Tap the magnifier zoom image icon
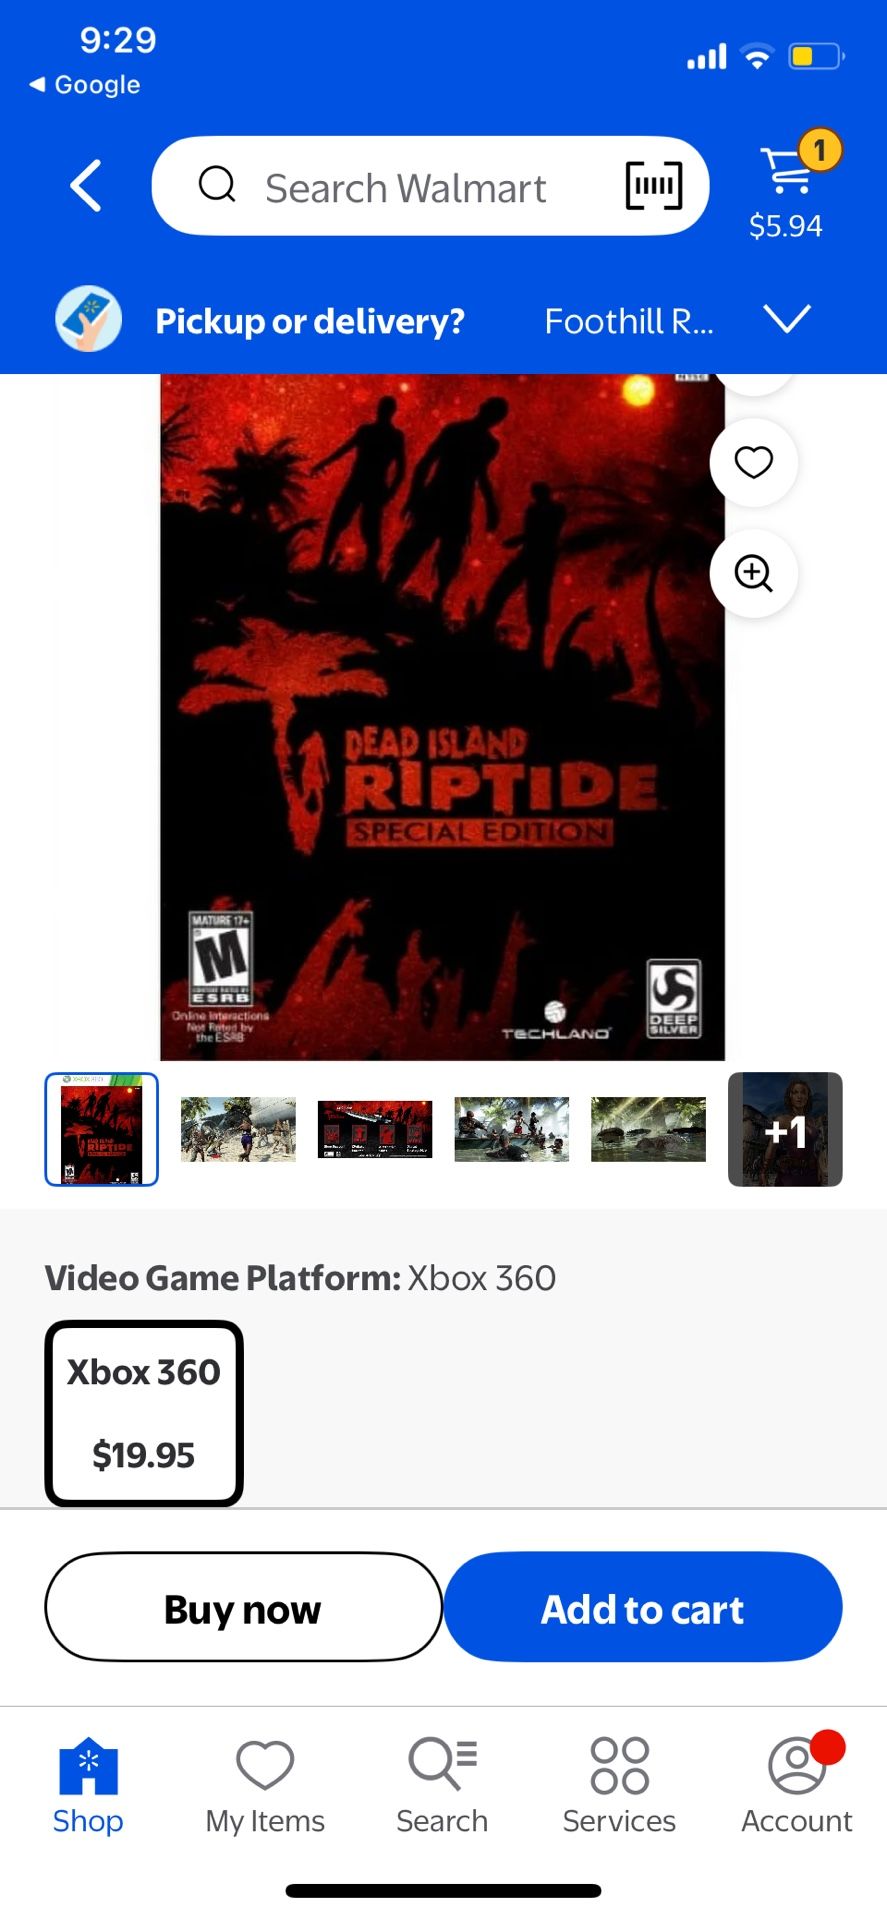887x1920 pixels. click(753, 573)
